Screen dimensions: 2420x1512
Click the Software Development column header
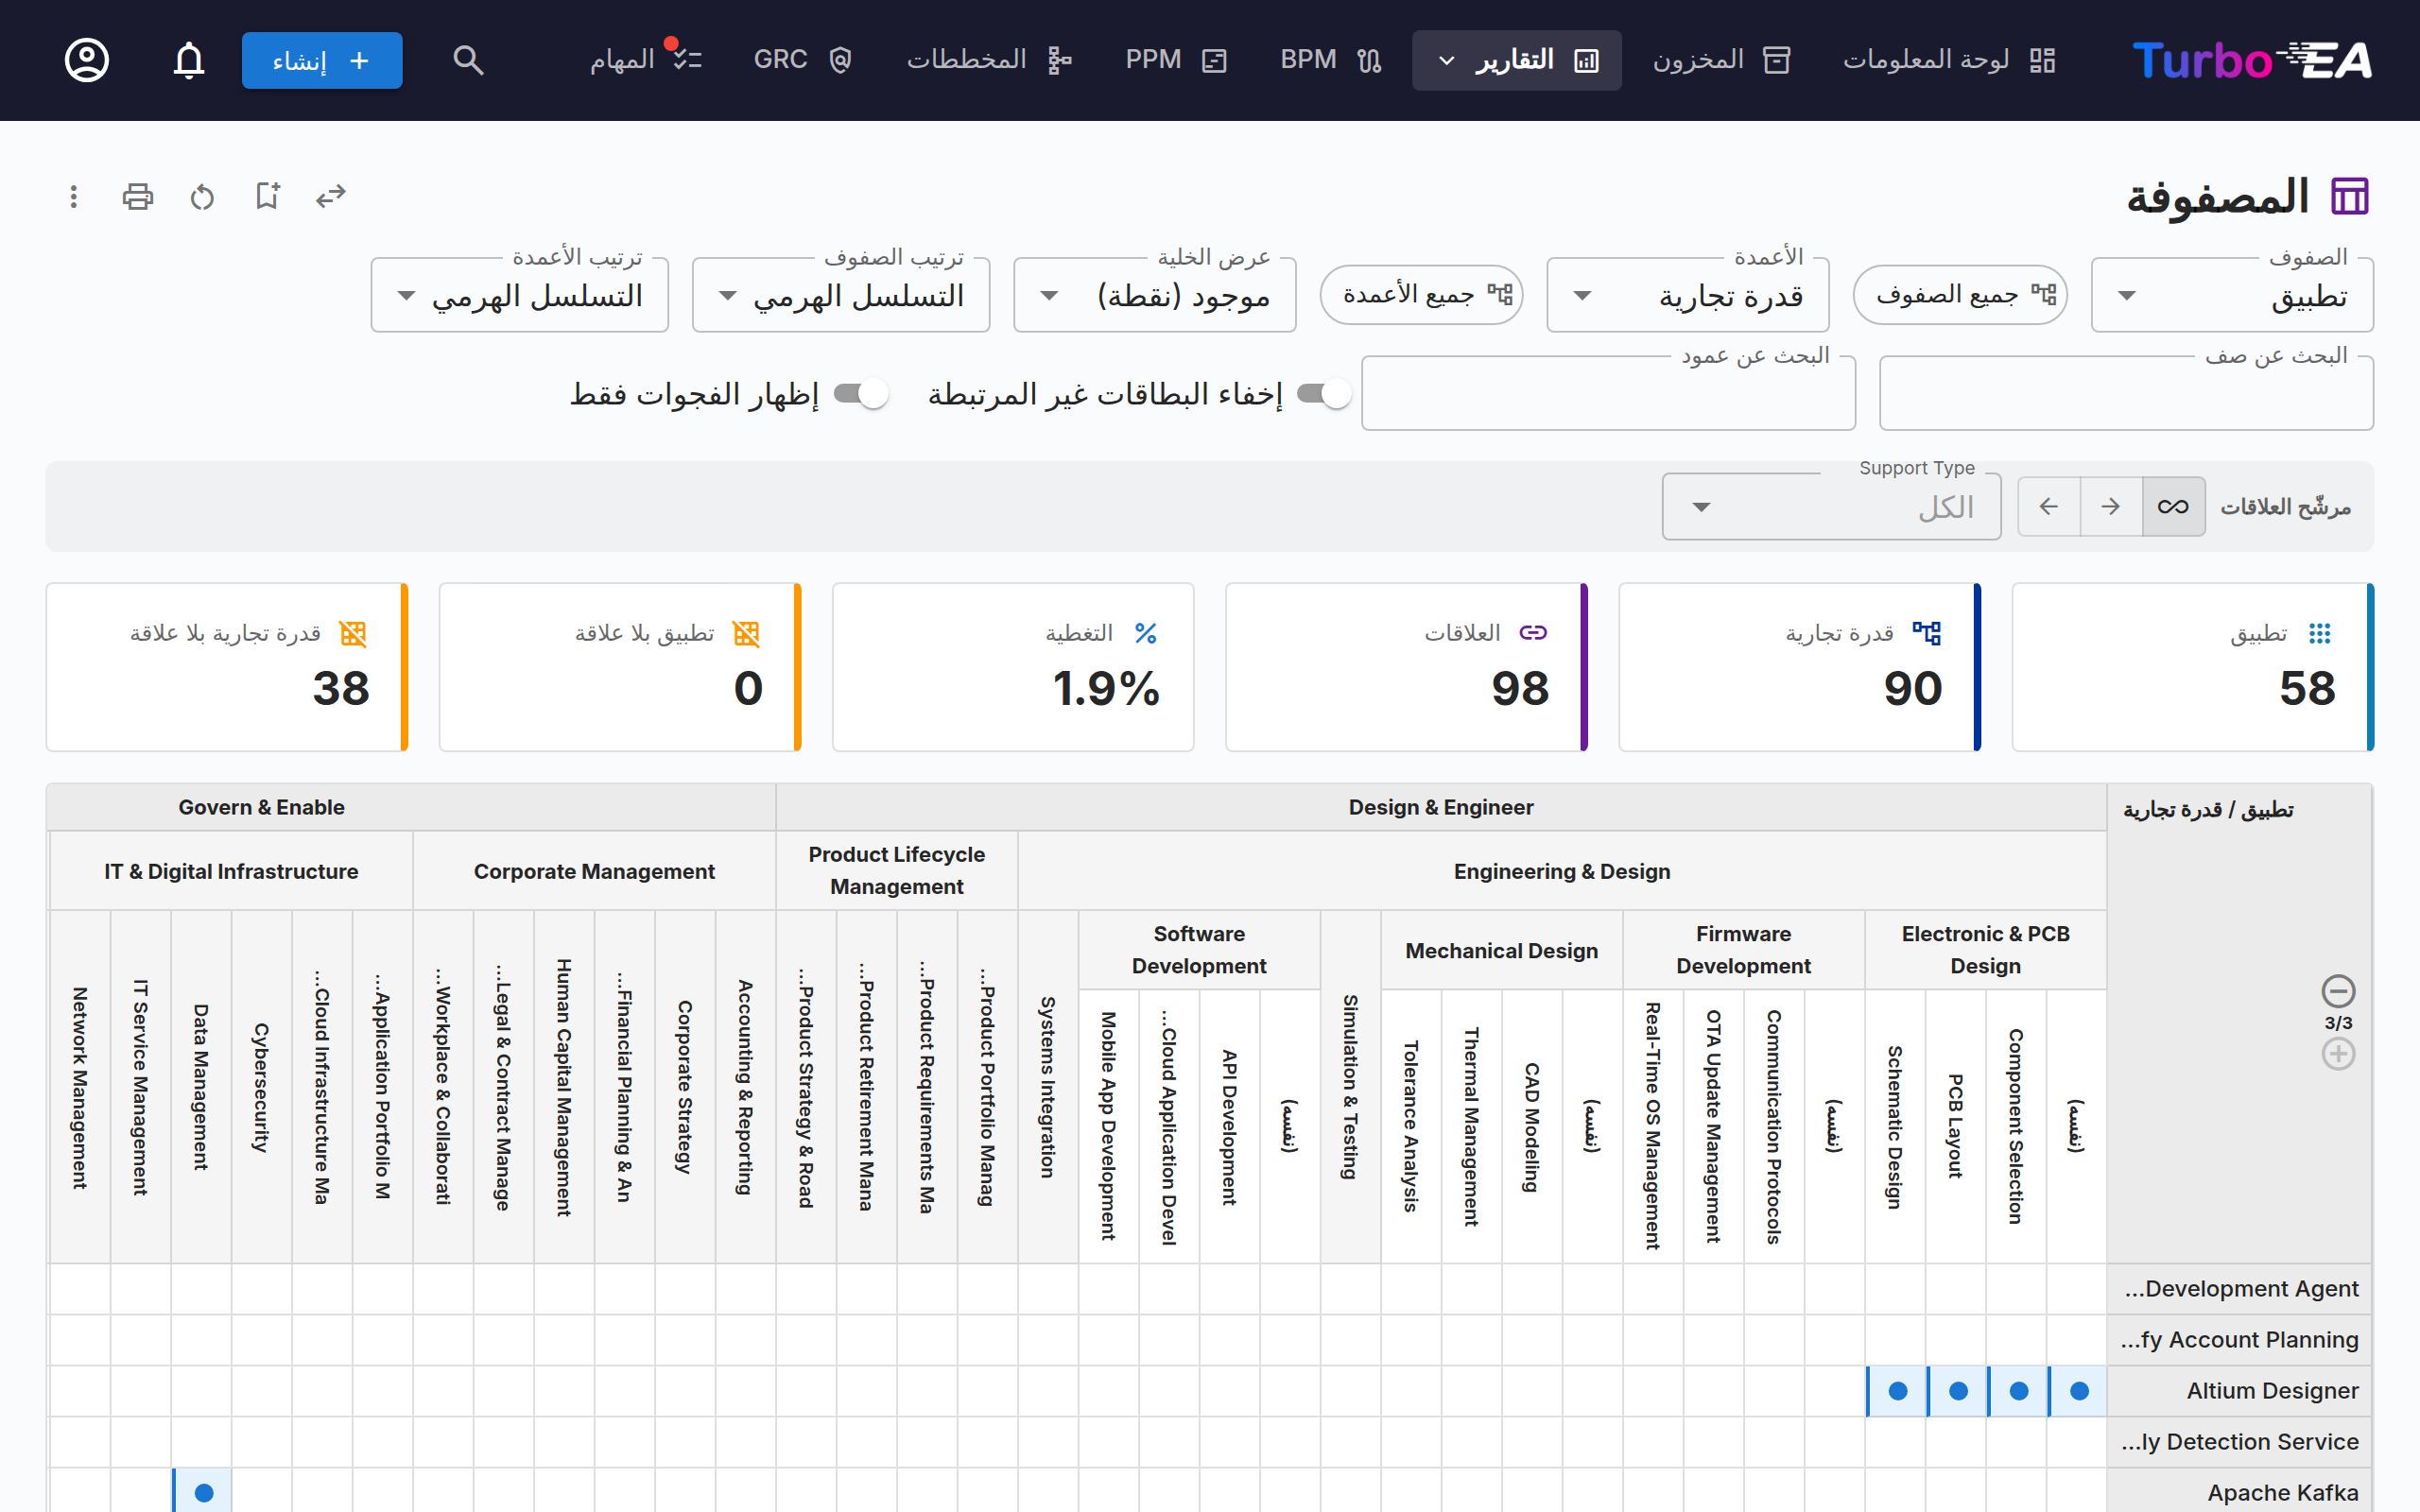1199,950
